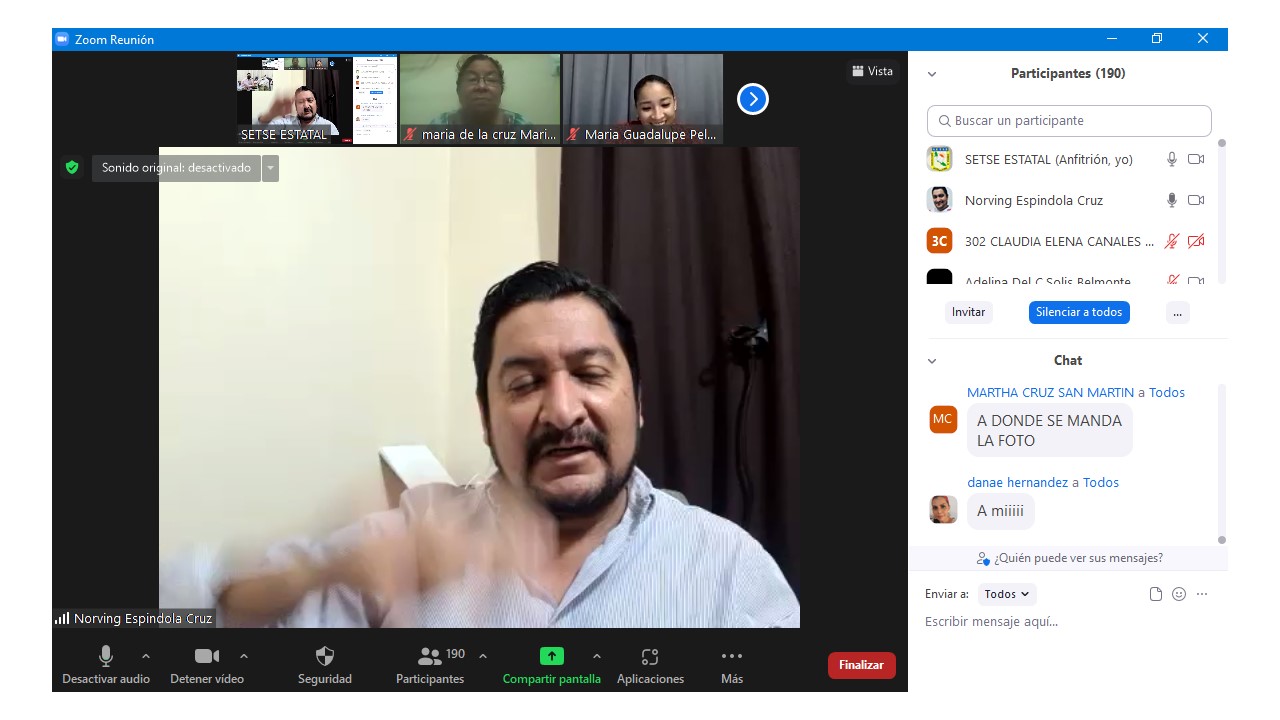The image size is (1280, 720).
Task: Click Norving Espindola Cruz microphone icon
Action: point(1172,200)
